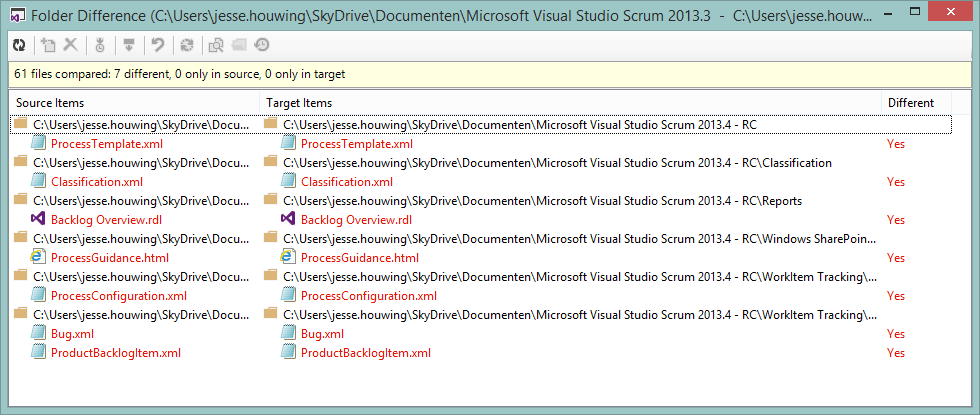
Task: Sort by Different column header
Action: [x=916, y=102]
